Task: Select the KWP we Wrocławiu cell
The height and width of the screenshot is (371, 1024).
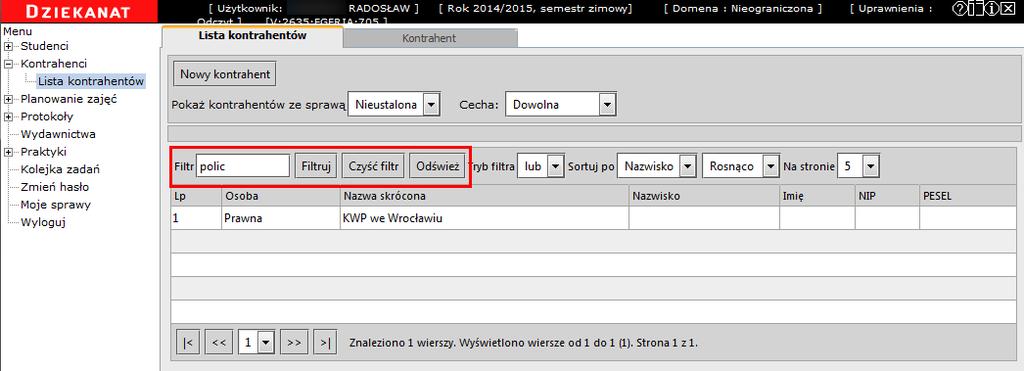Action: pos(485,218)
